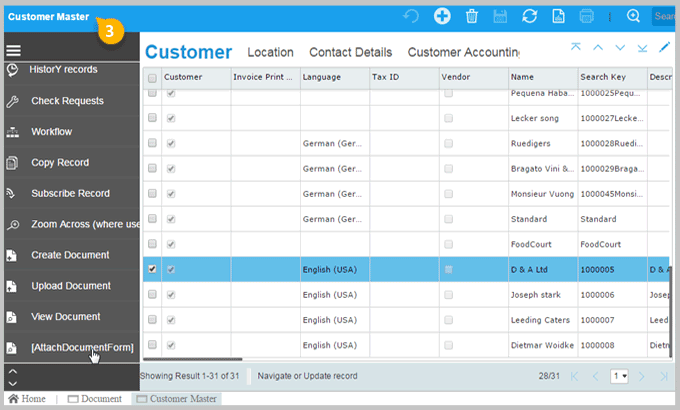The width and height of the screenshot is (680, 410).
Task: Open Check Requests in sidebar
Action: 67,101
